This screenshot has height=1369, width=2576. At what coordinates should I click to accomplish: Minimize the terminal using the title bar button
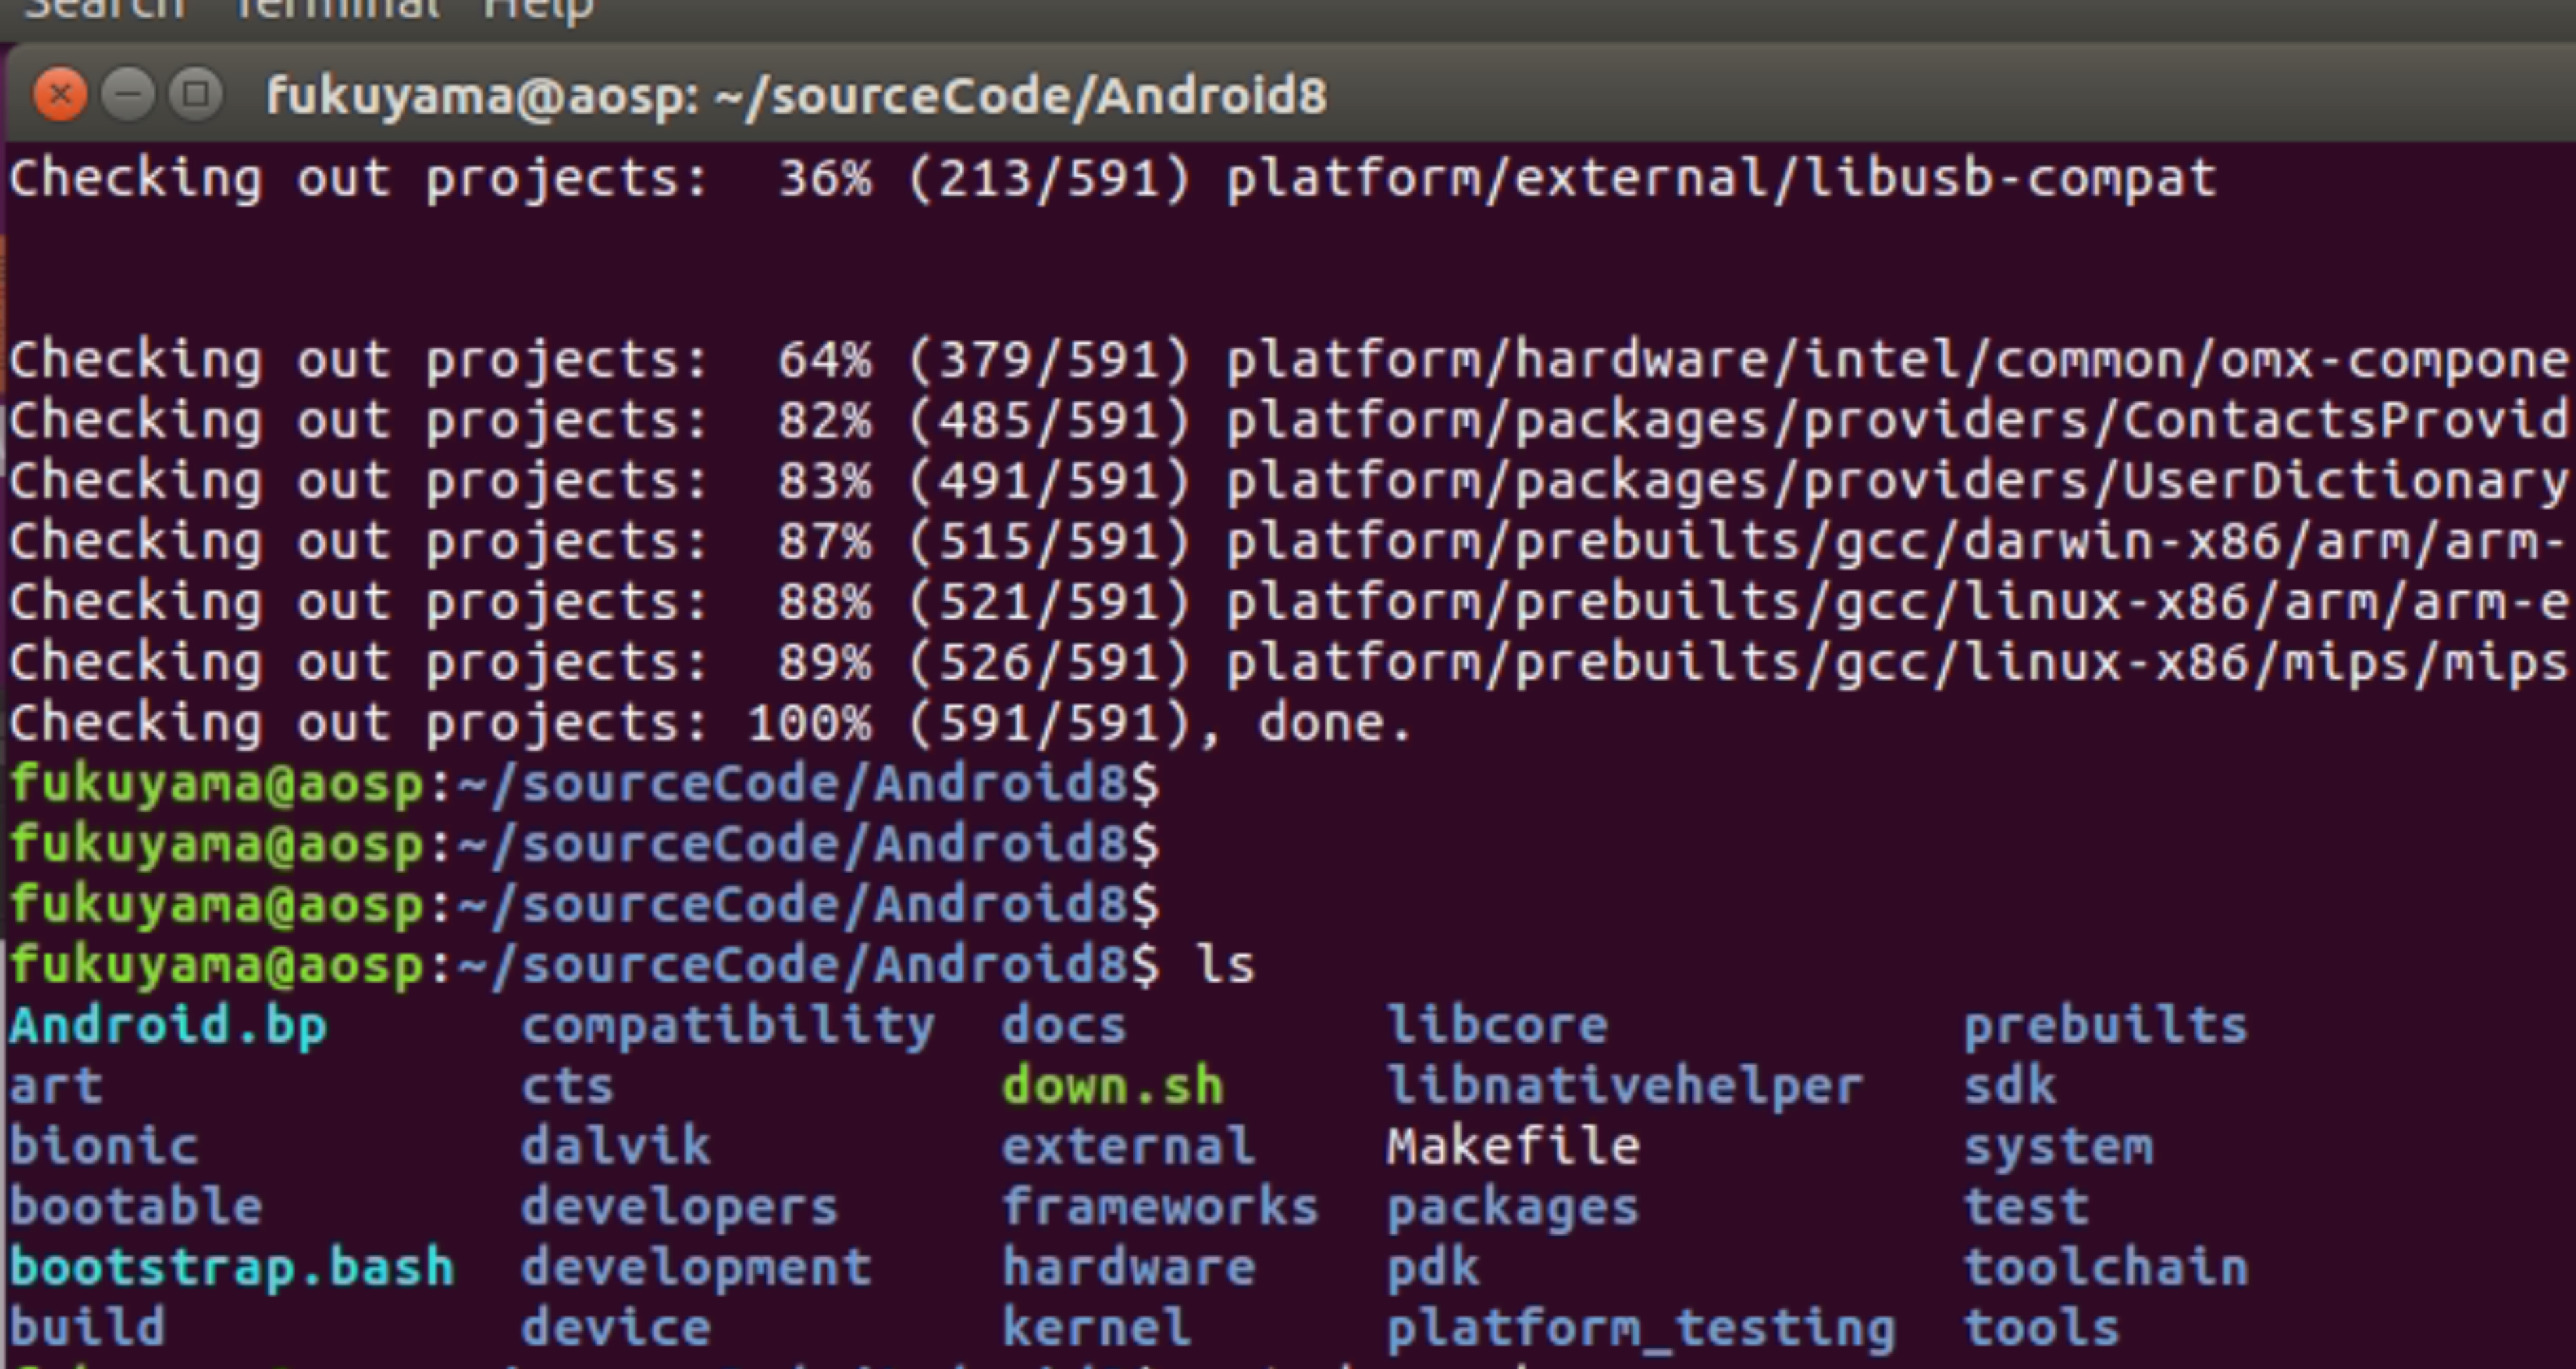(x=128, y=95)
